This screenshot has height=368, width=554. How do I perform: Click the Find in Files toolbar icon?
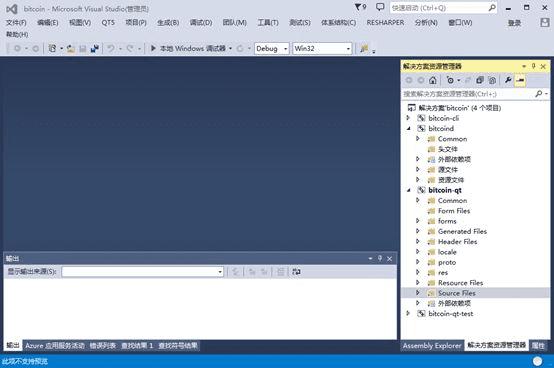point(364,48)
